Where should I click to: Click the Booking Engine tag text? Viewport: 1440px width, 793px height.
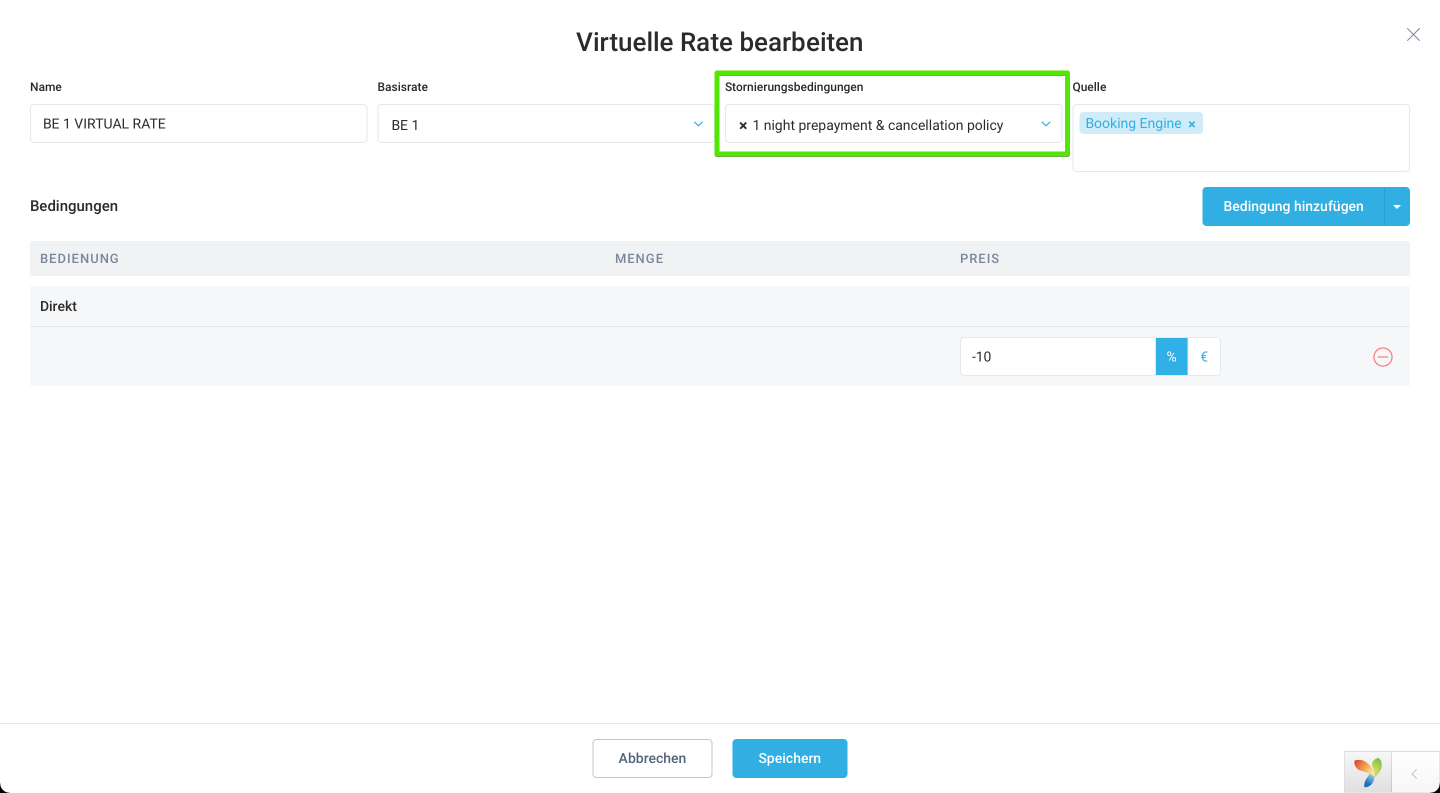(1133, 123)
